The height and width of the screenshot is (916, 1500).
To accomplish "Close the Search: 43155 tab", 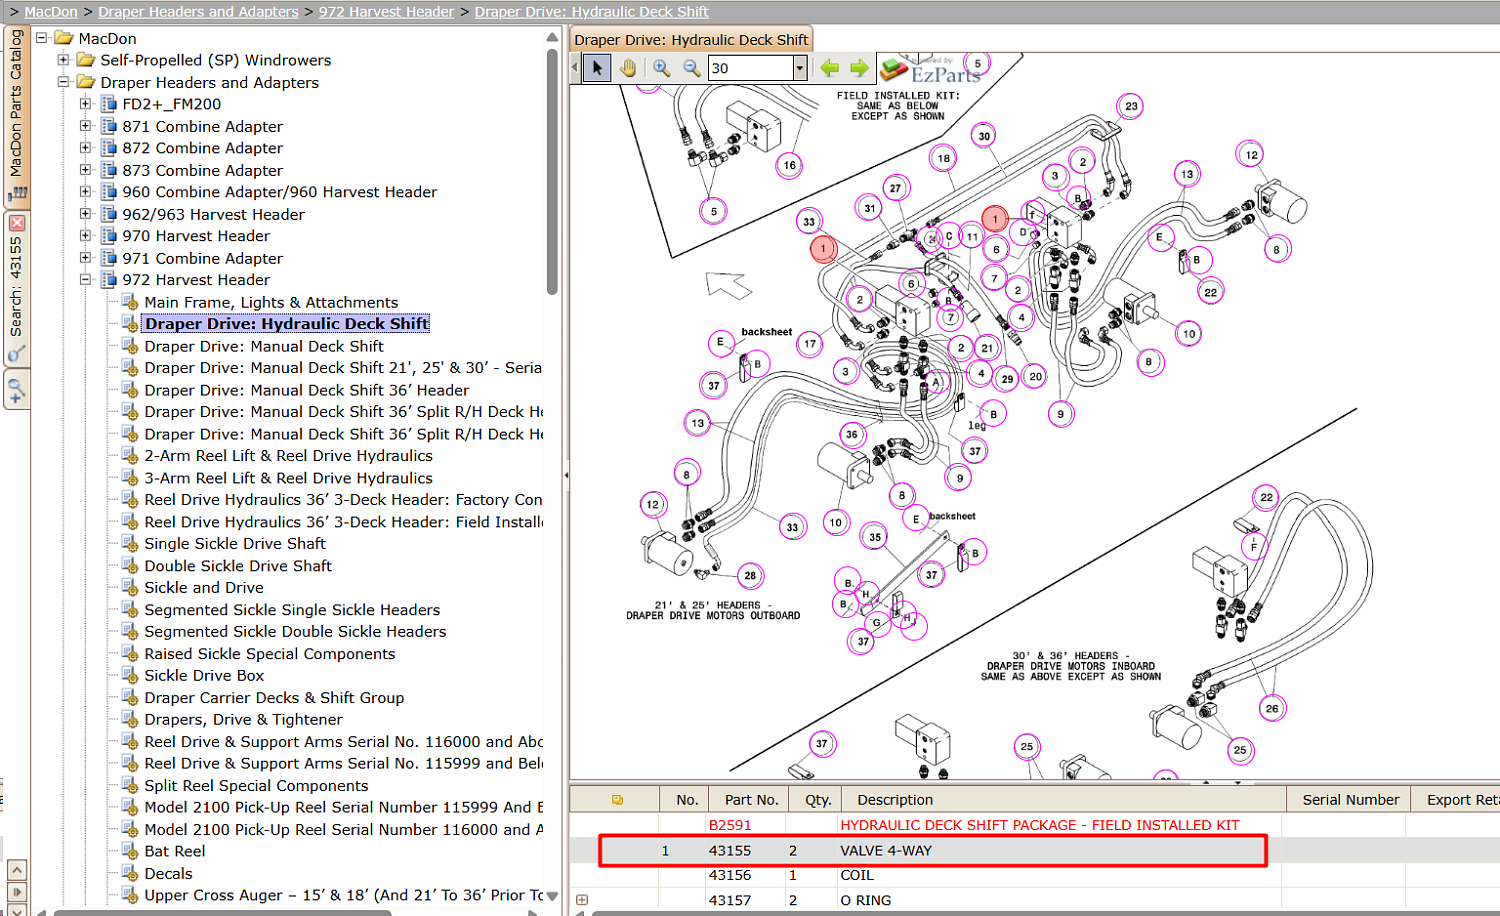I will pyautogui.click(x=17, y=222).
